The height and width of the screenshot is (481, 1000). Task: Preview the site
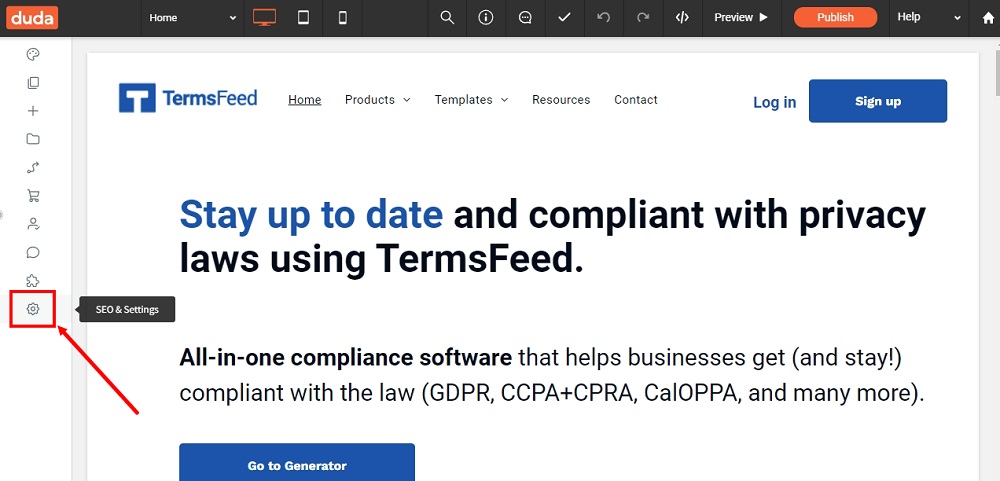click(741, 18)
